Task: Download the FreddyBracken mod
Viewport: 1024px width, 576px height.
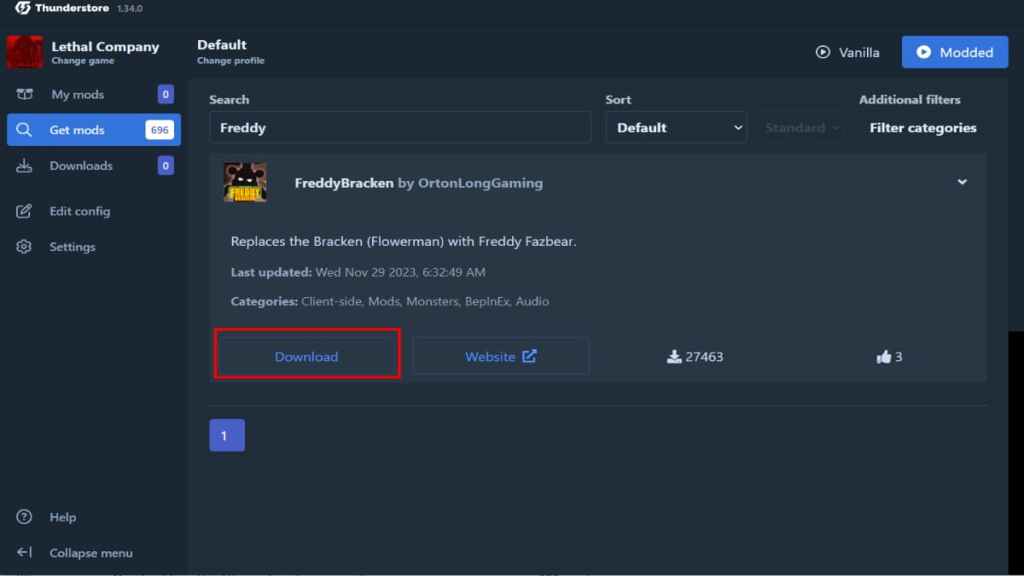Action: coord(307,357)
